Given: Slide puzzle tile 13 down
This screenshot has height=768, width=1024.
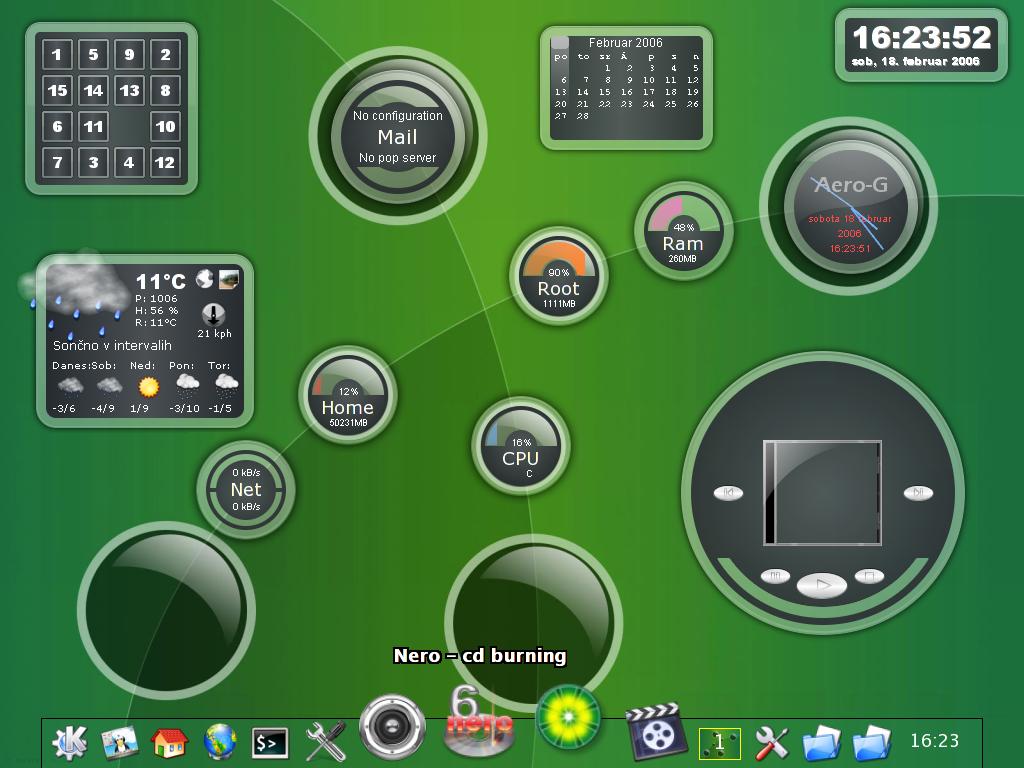Looking at the screenshot, I should coord(129,90).
